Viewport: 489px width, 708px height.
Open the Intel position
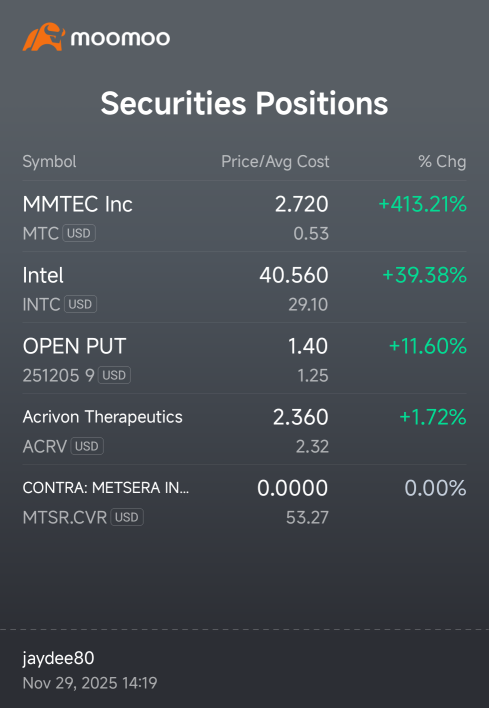click(x=244, y=287)
